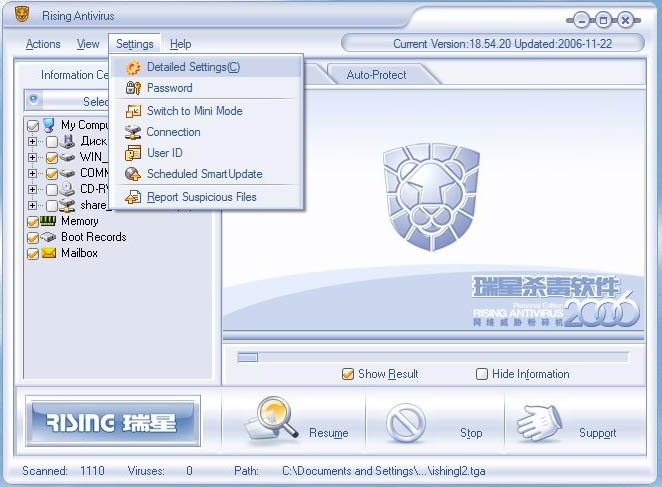
Task: Click the My Computer monitor icon
Action: pyautogui.click(x=49, y=125)
